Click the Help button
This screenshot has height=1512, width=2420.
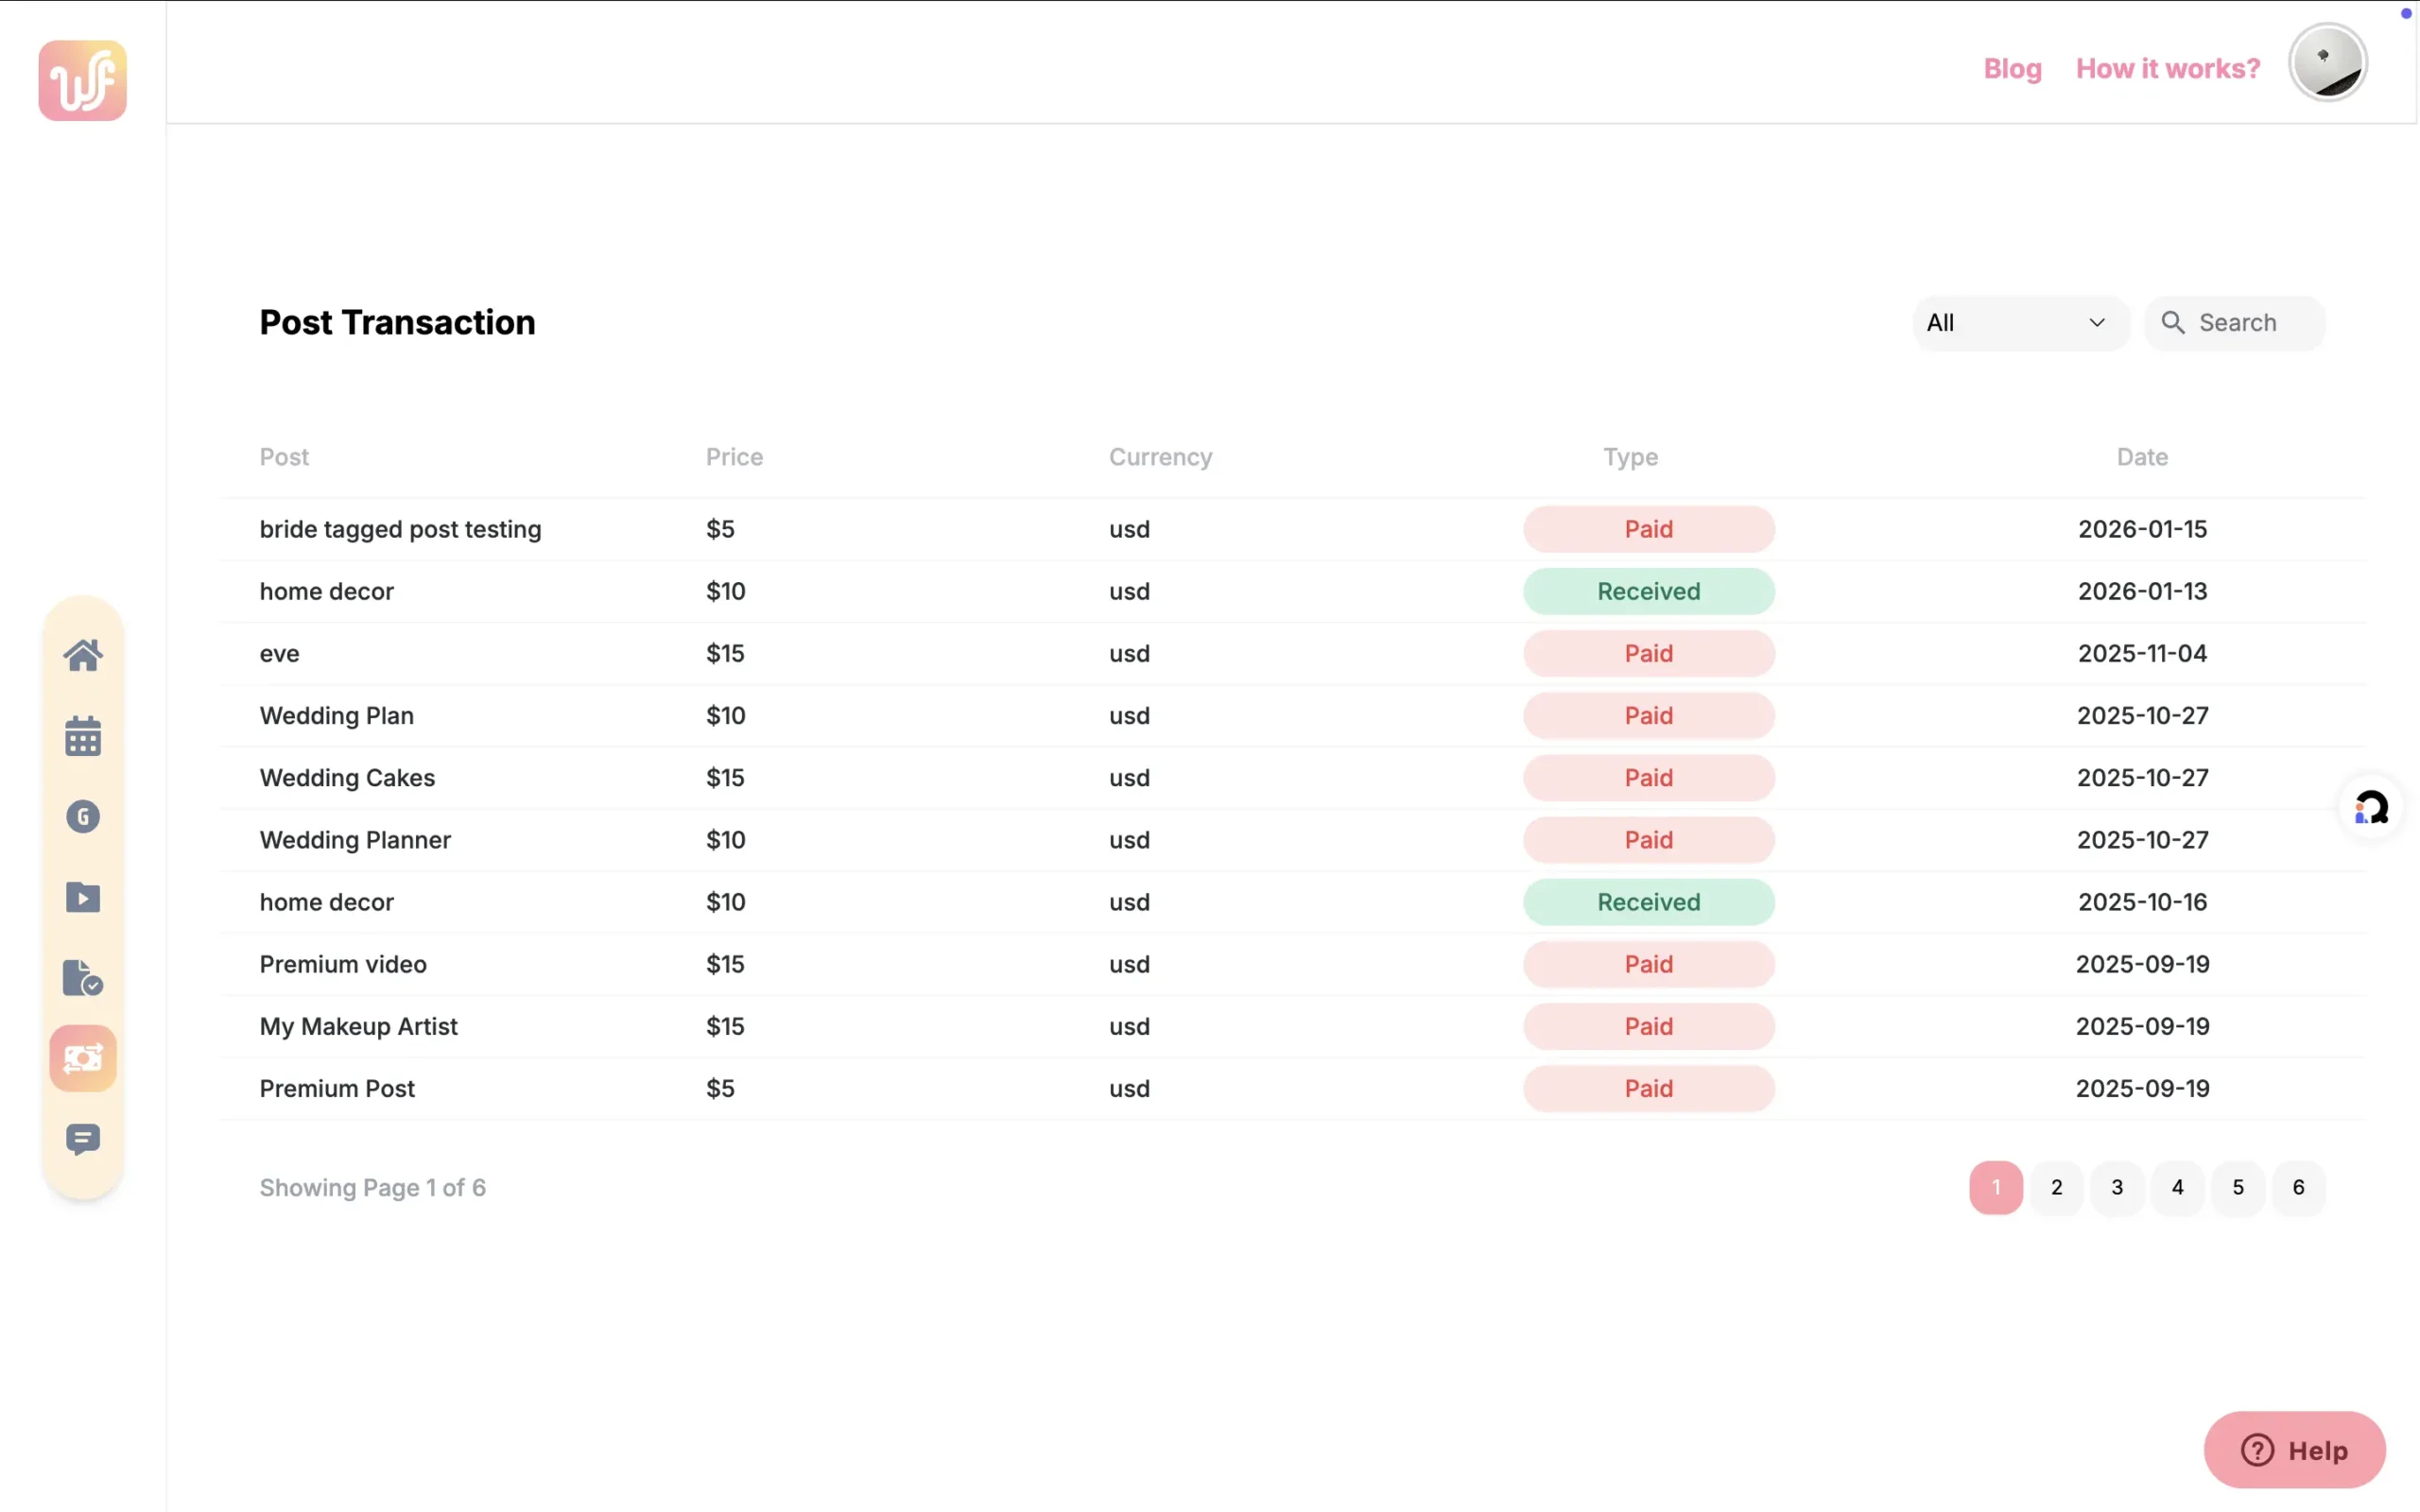(2294, 1450)
